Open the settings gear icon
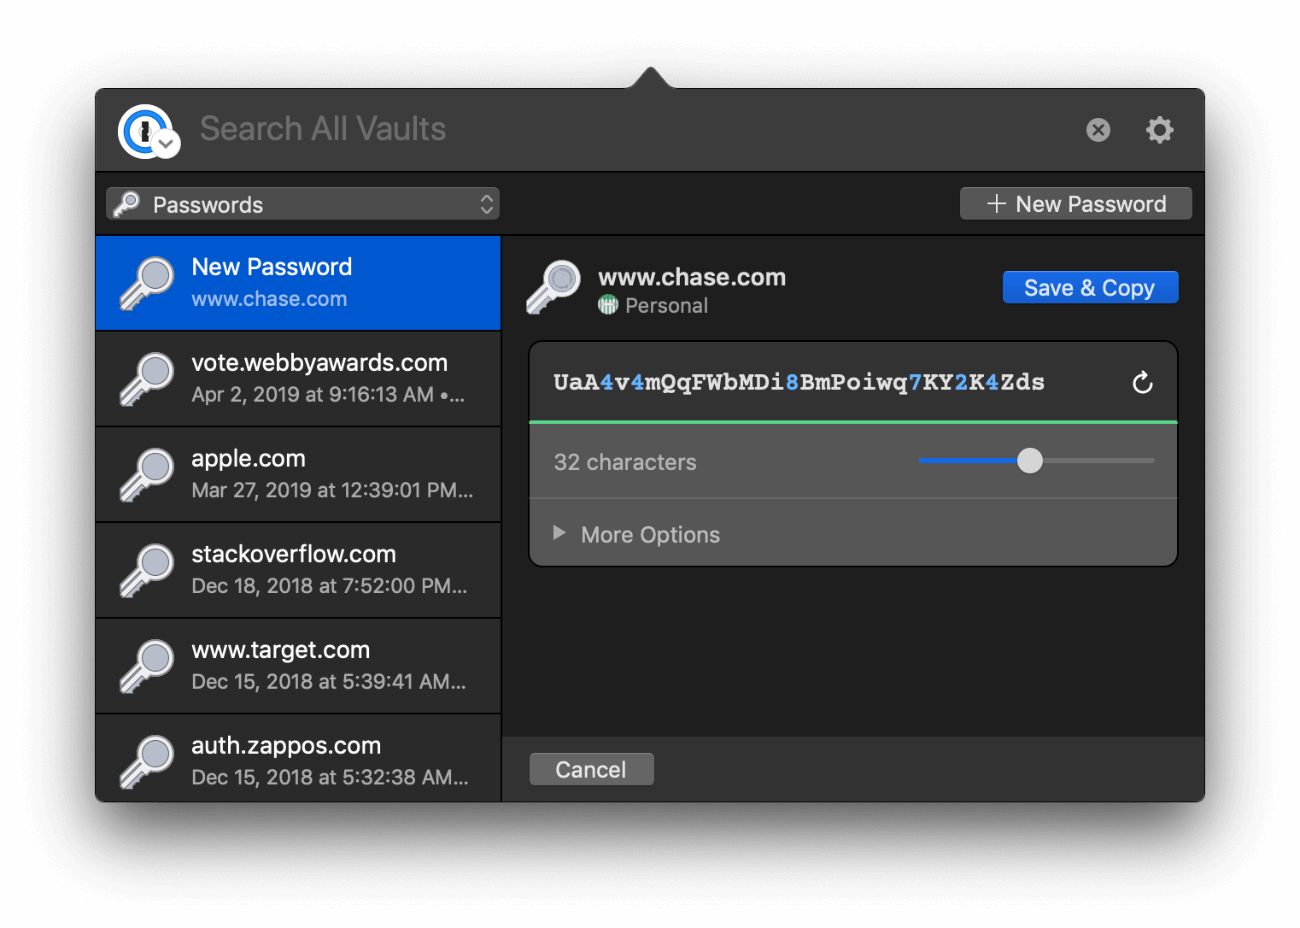The width and height of the screenshot is (1300, 928). click(1159, 129)
